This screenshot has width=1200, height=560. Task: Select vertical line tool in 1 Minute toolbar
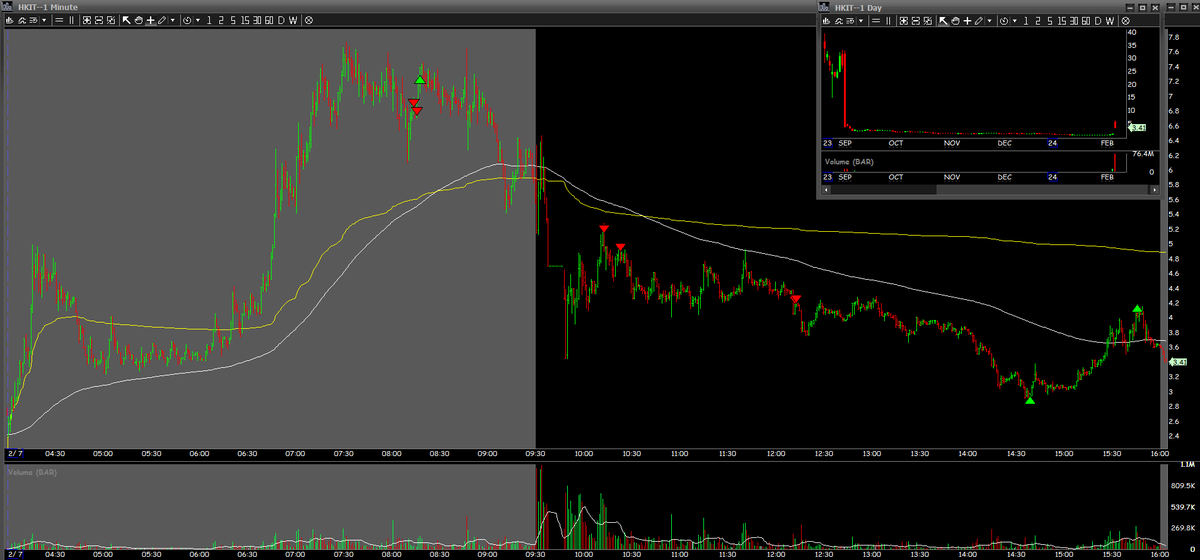click(71, 20)
